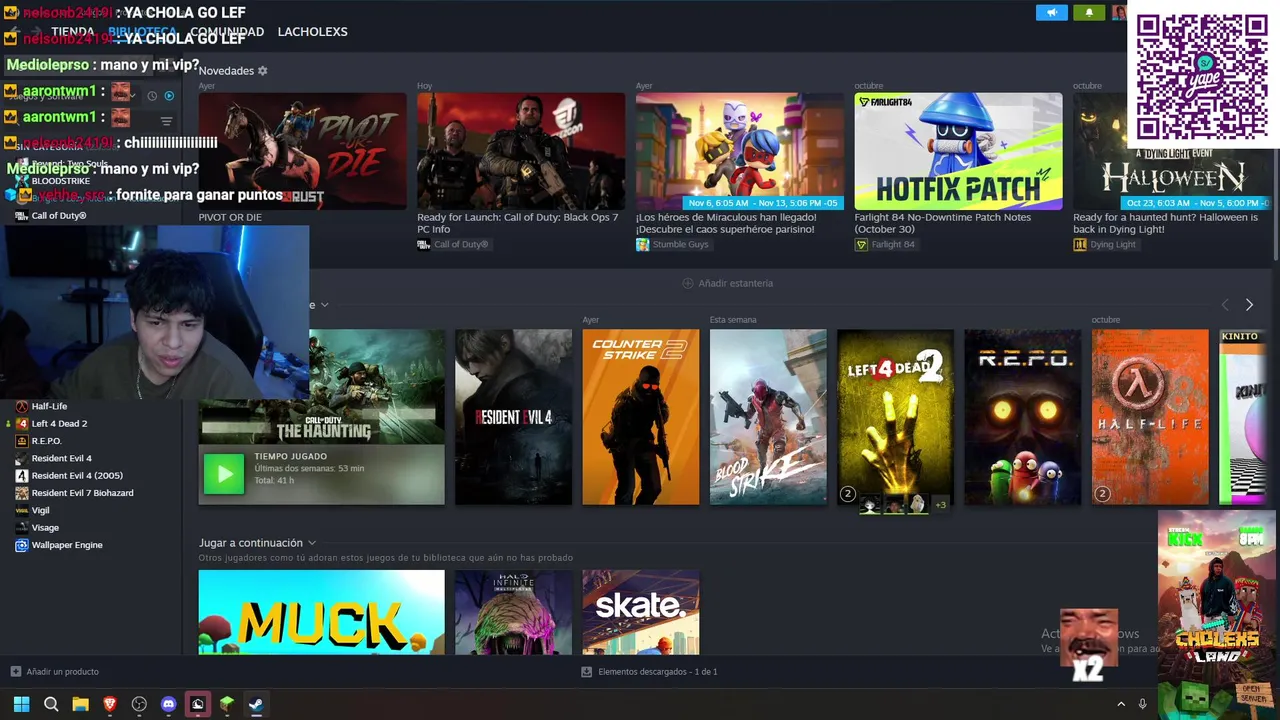The width and height of the screenshot is (1280, 720).
Task: Open the Dying Light Halloween news thumbnail
Action: point(1172,151)
